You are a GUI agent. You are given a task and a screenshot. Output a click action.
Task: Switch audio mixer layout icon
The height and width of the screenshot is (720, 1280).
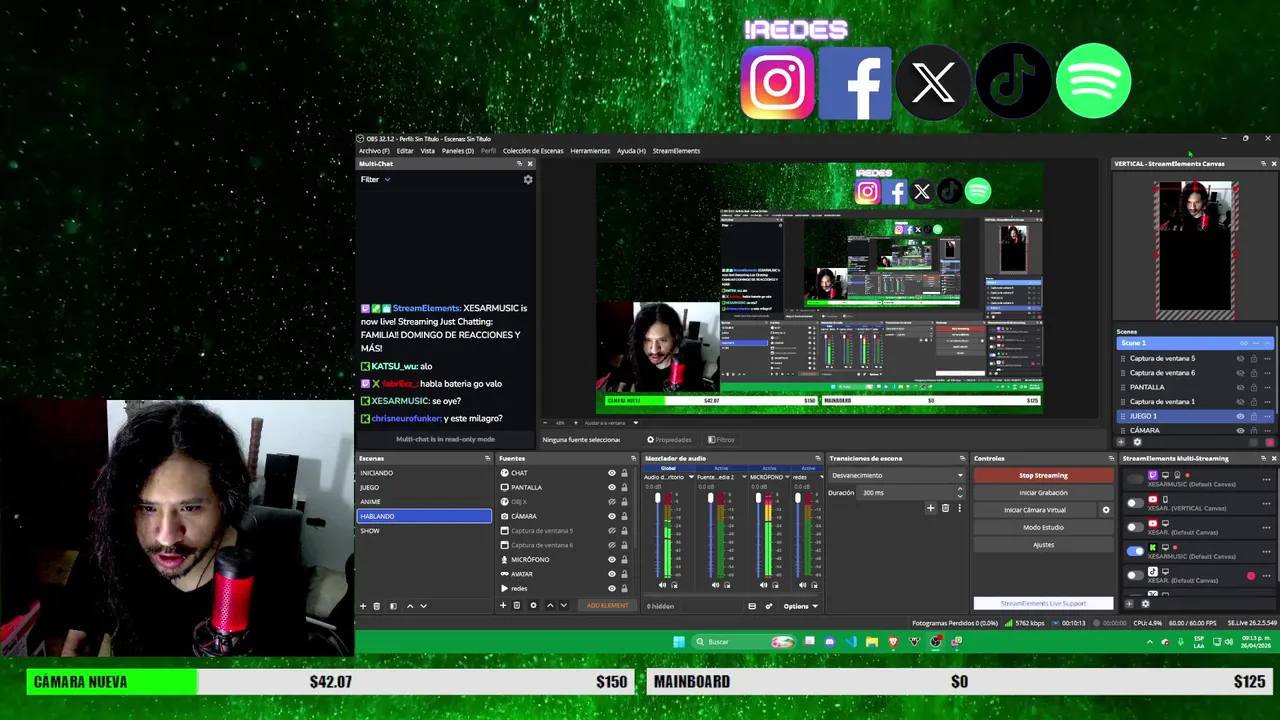[752, 606]
